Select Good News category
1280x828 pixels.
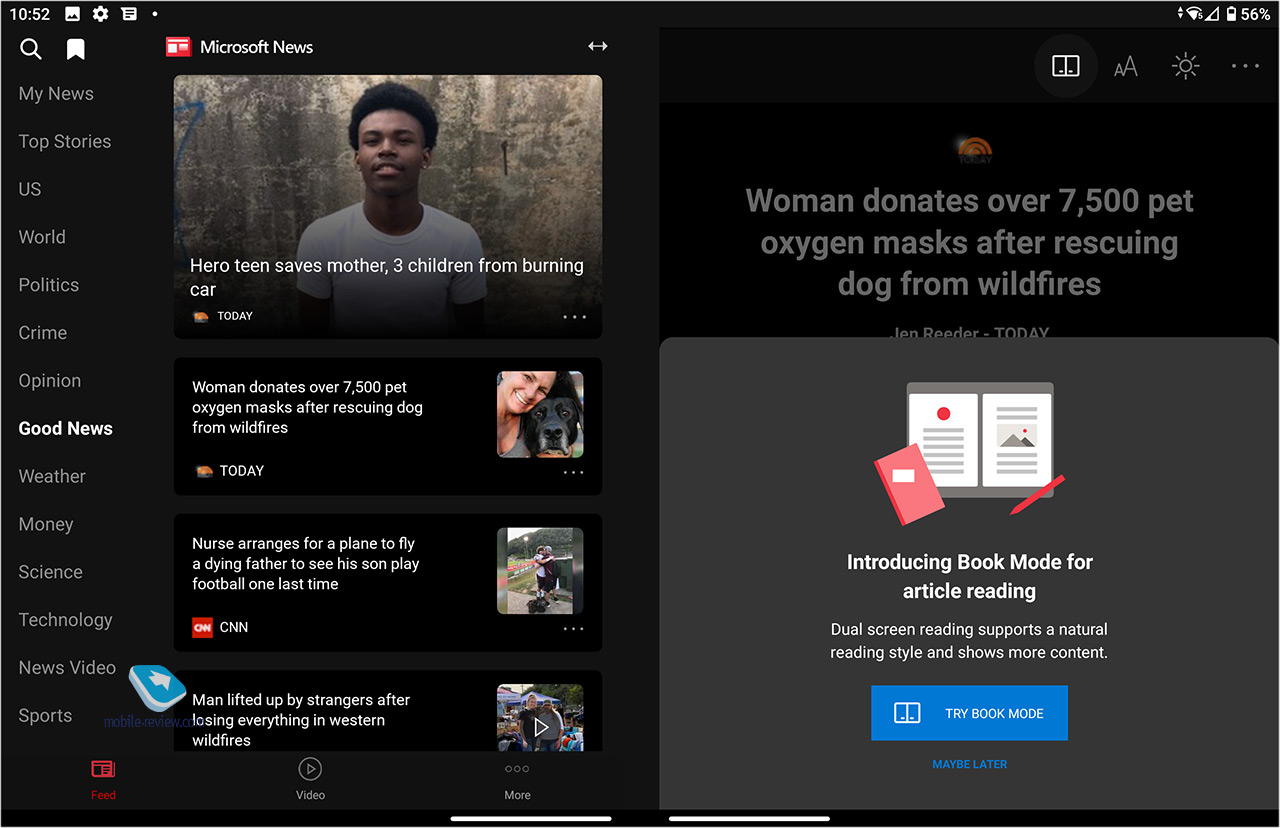pos(66,429)
